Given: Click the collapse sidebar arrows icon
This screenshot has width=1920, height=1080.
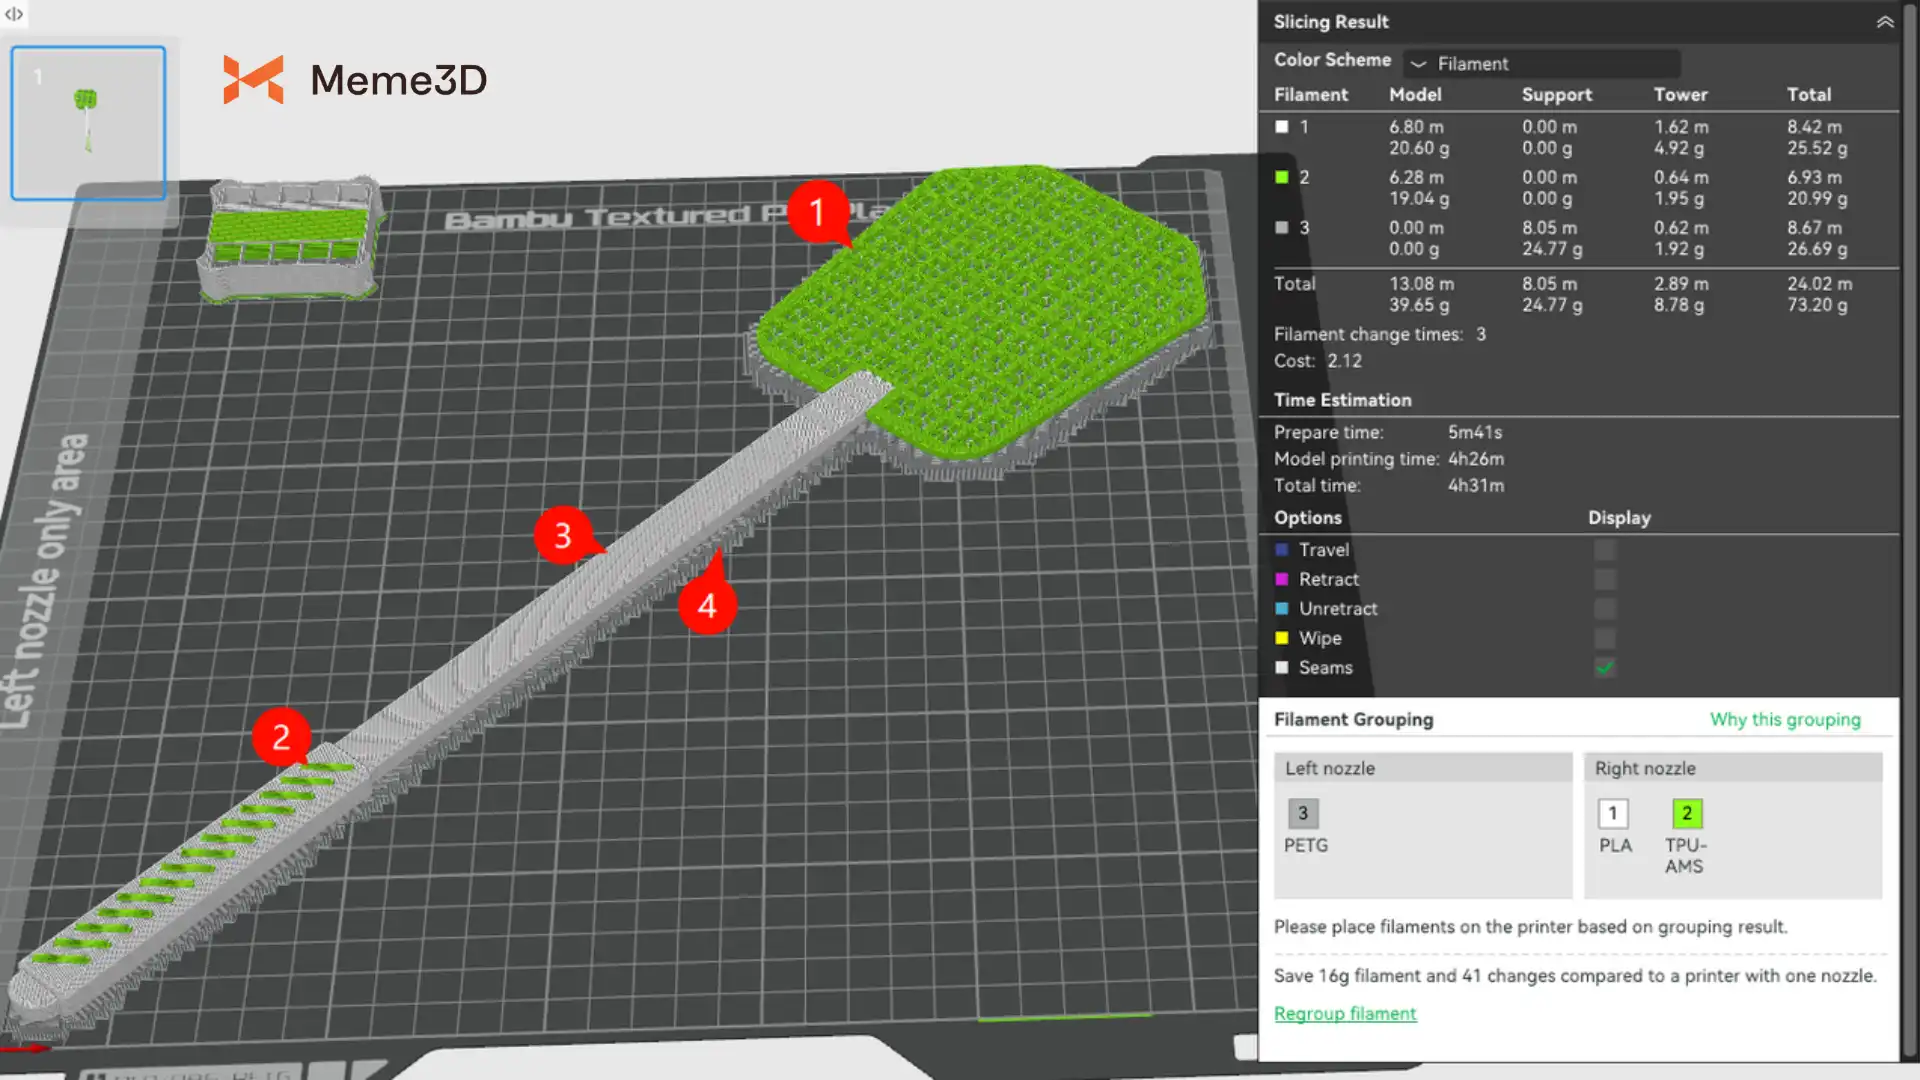Looking at the screenshot, I should tap(14, 14).
